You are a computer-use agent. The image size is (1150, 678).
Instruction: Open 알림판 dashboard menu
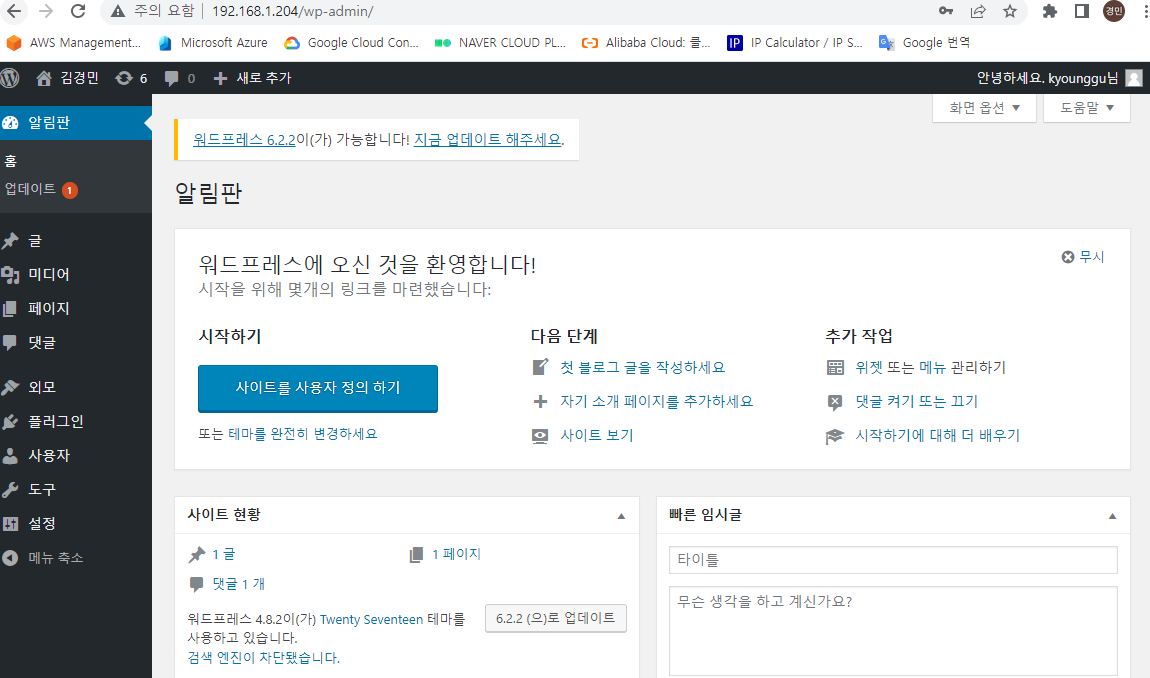76,123
